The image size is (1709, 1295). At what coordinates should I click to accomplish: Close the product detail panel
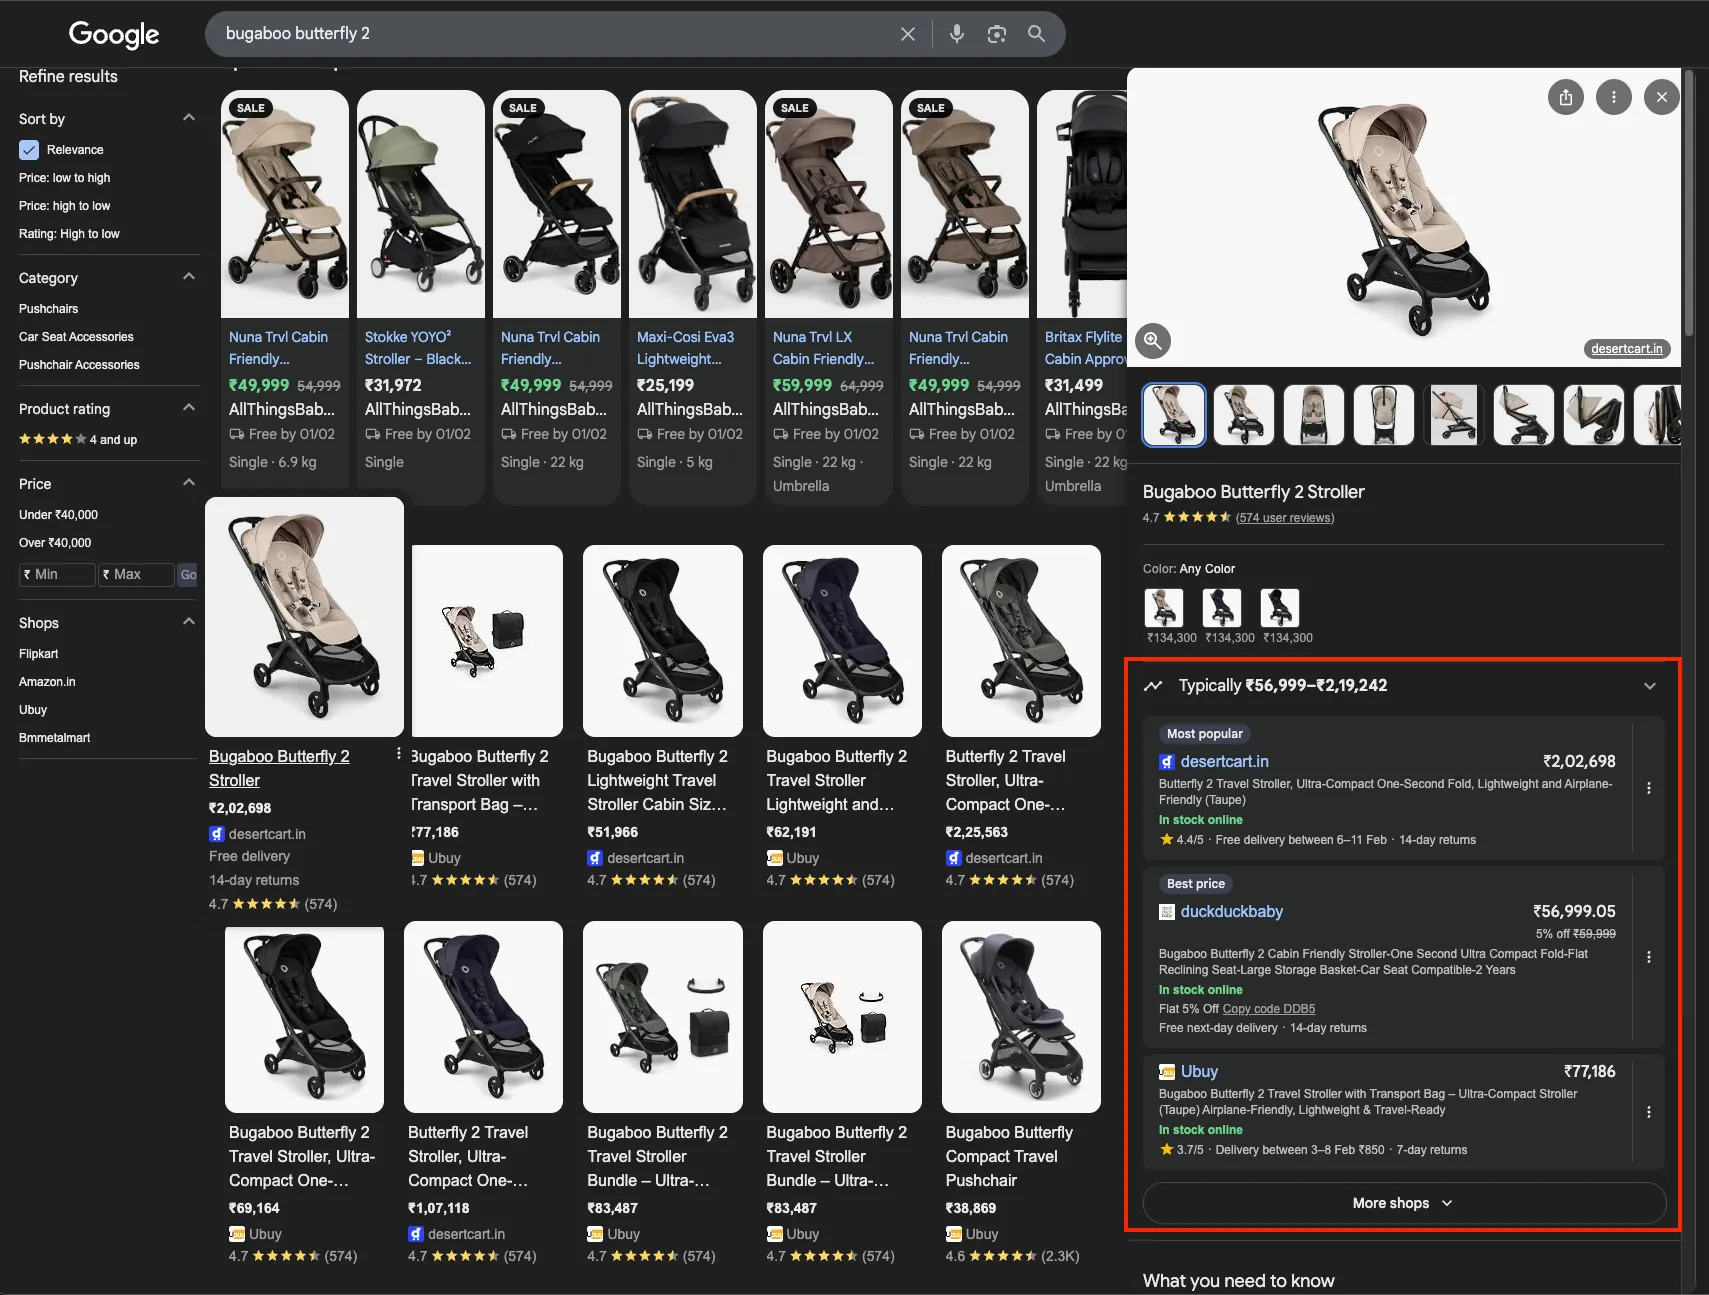(1662, 97)
